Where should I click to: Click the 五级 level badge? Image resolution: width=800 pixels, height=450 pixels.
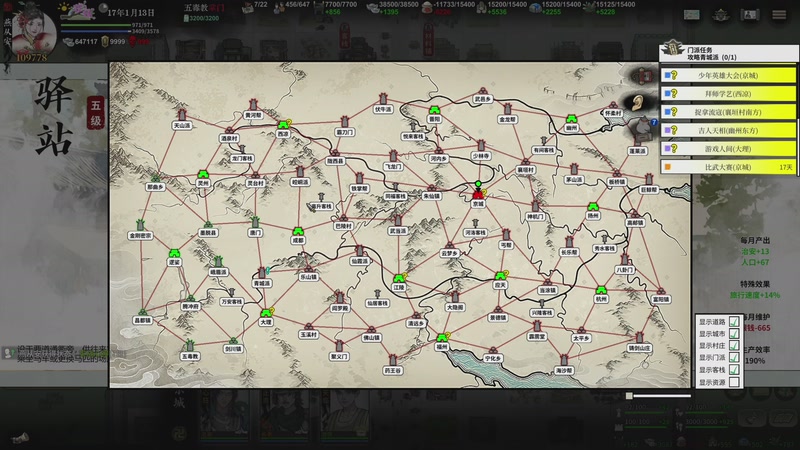click(96, 113)
